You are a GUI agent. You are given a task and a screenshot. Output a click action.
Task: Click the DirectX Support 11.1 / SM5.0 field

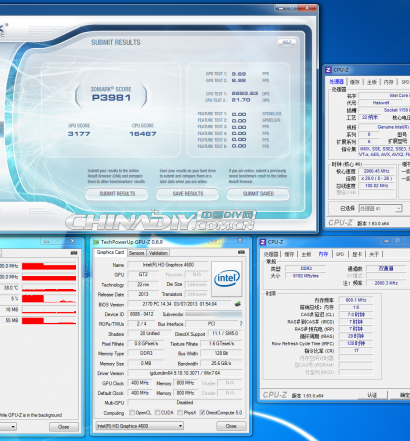point(225,333)
